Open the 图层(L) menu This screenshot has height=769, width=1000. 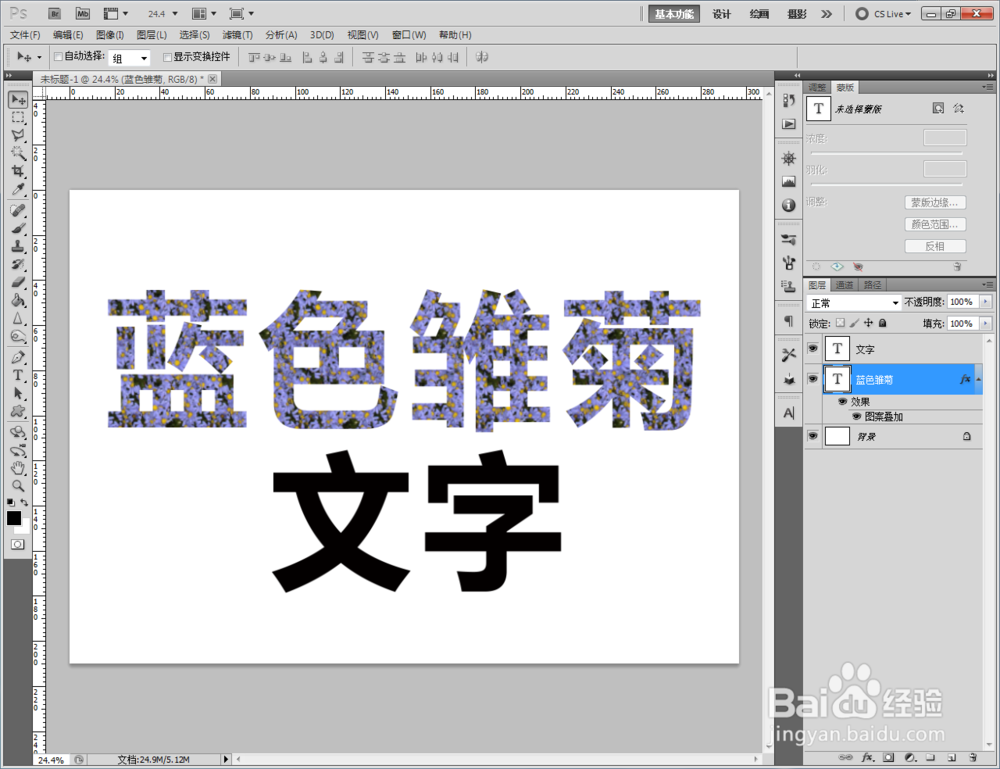[152, 35]
